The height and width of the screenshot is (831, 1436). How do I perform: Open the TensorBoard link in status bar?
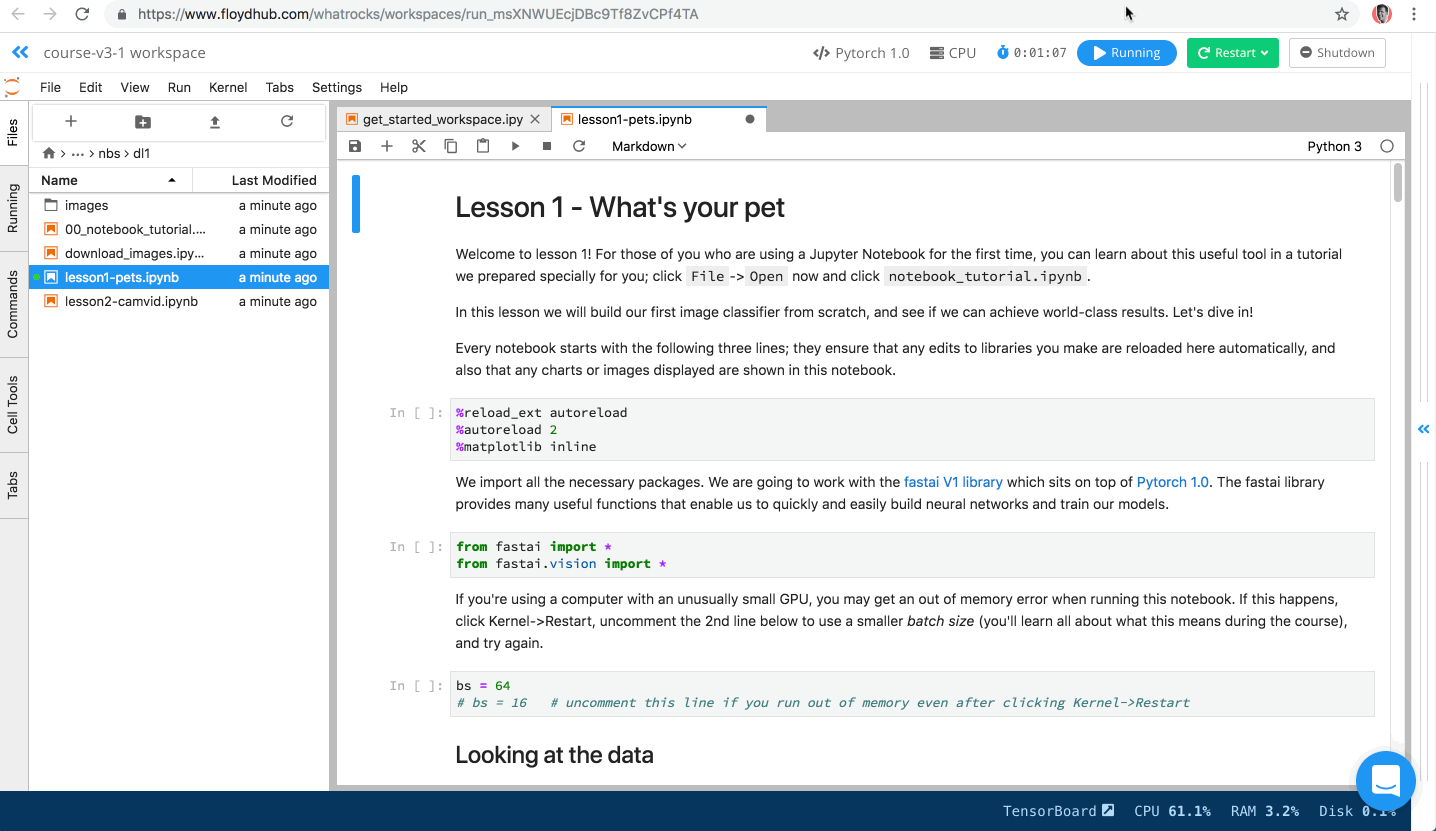(1058, 811)
